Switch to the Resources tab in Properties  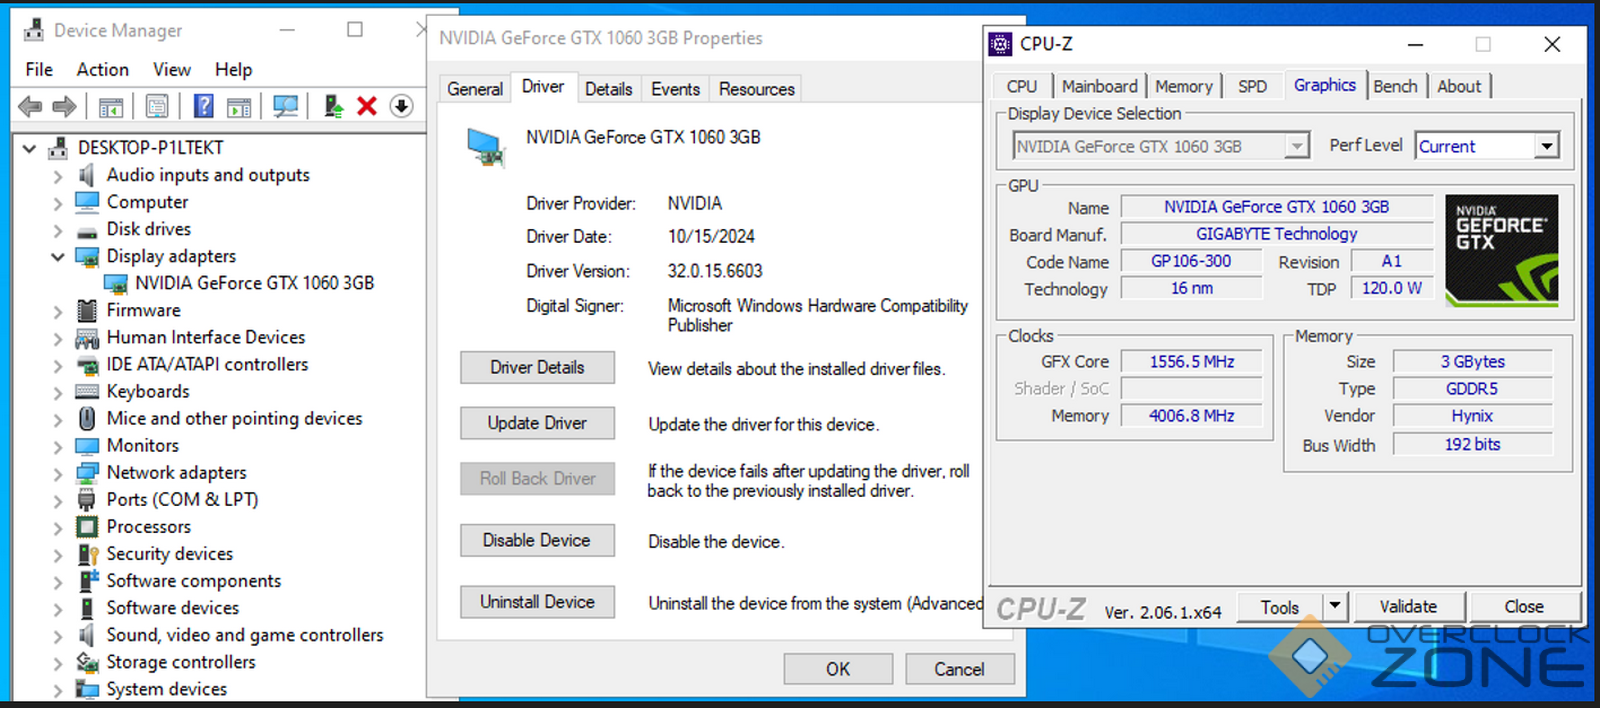756,89
